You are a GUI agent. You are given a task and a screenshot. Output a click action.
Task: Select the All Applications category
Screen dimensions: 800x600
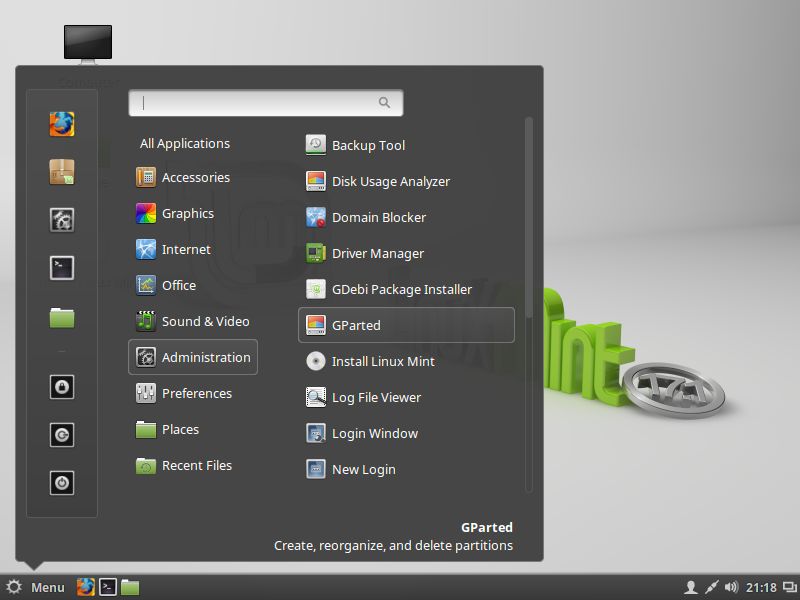coord(185,144)
